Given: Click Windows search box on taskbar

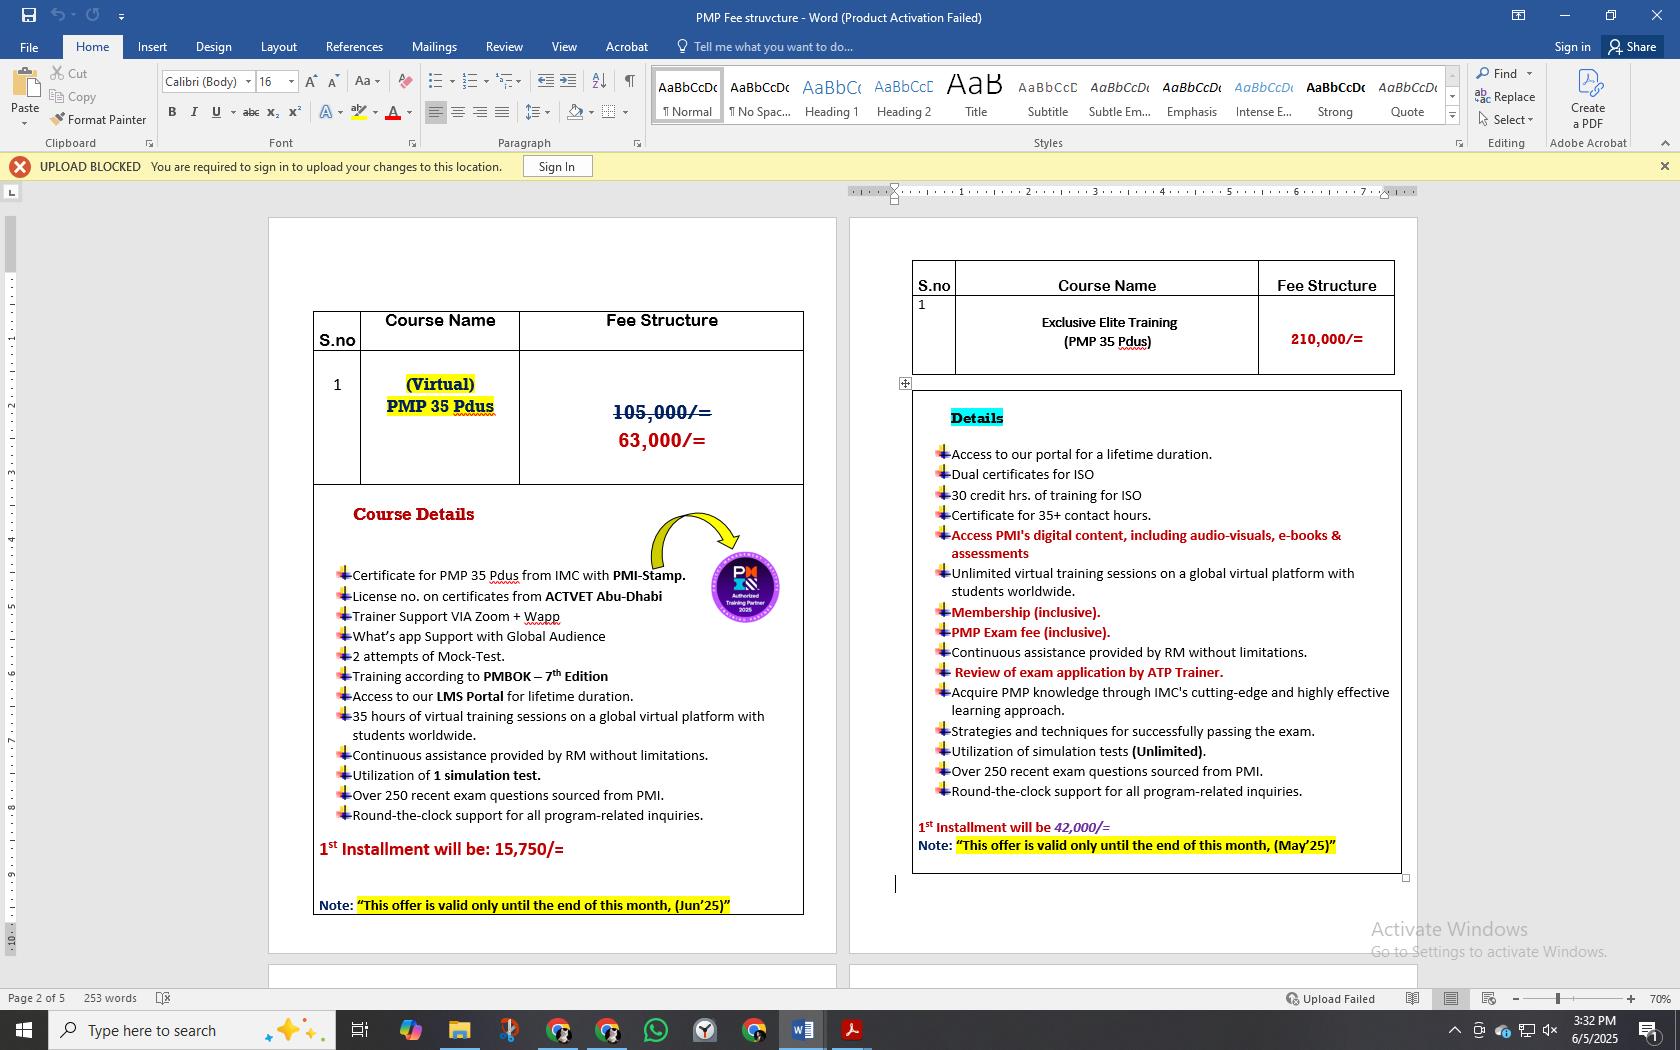Looking at the screenshot, I should (x=190, y=1030).
